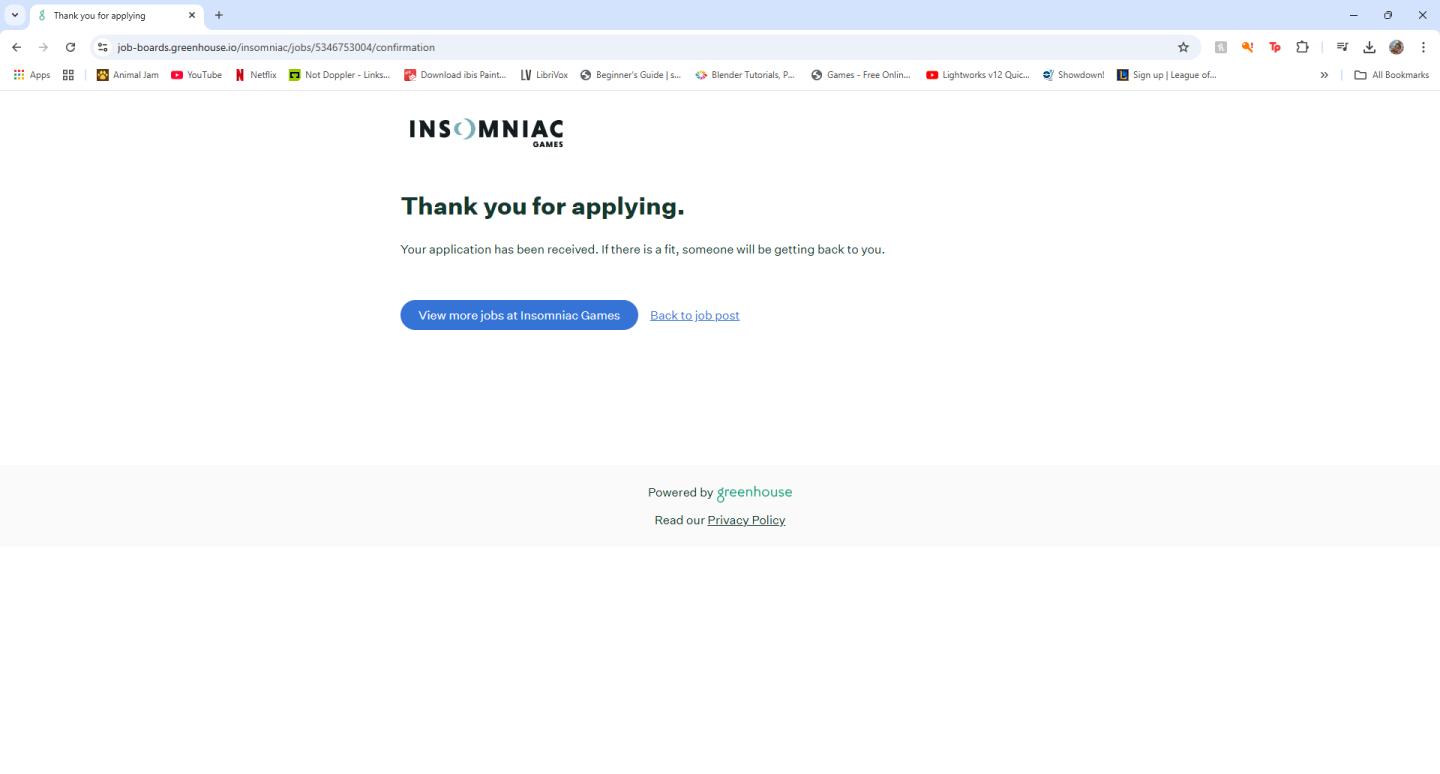This screenshot has height=774, width=1440.
Task: Open the Beginner's Guide bookmark
Action: pos(630,75)
